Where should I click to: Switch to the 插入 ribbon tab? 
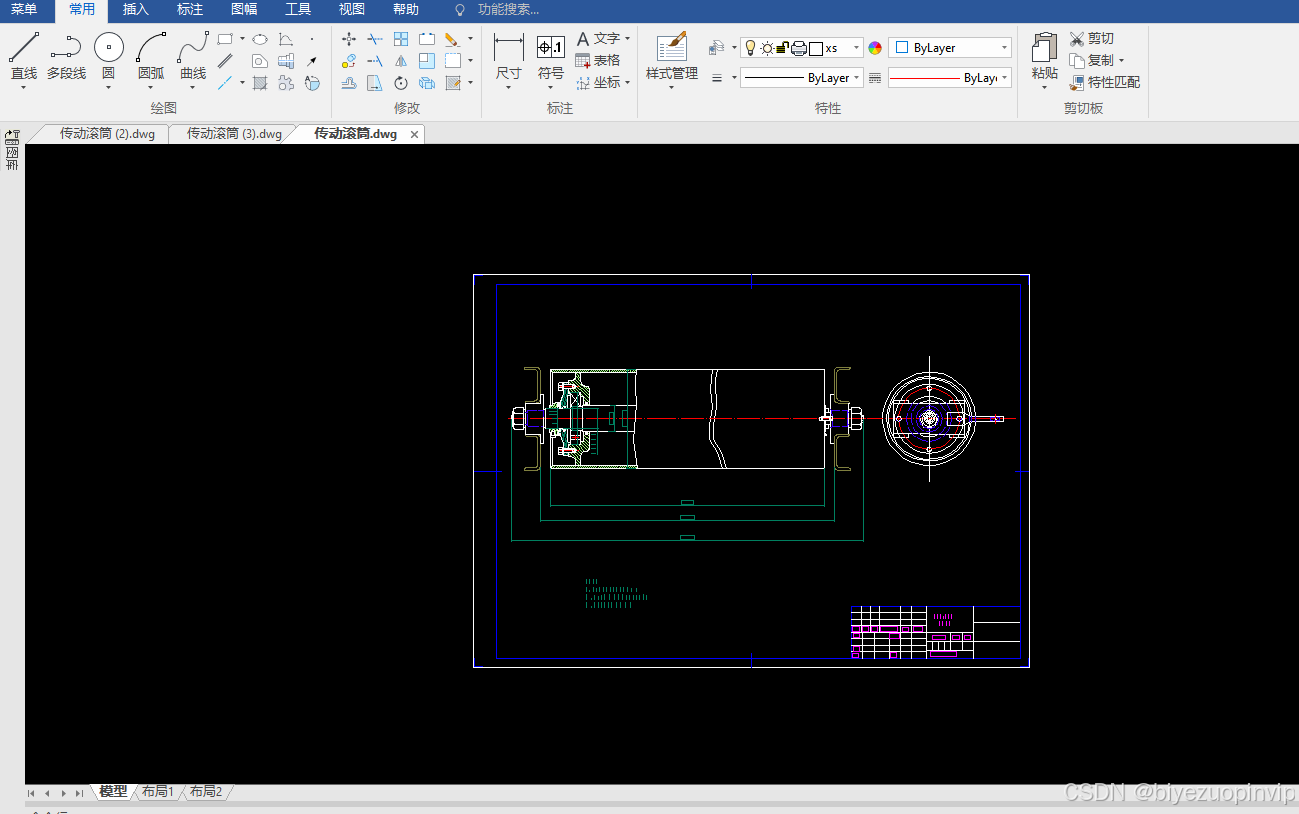coord(135,10)
